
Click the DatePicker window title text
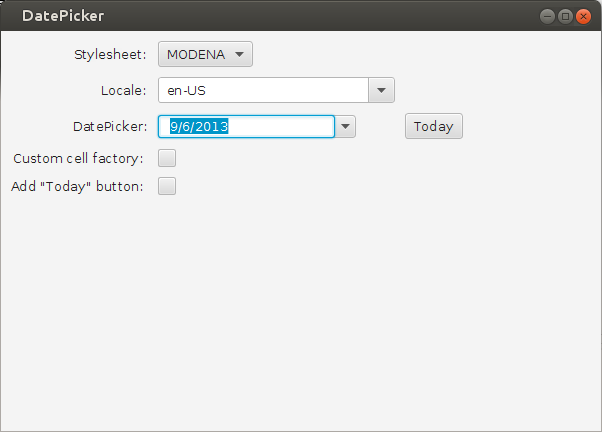[62, 16]
